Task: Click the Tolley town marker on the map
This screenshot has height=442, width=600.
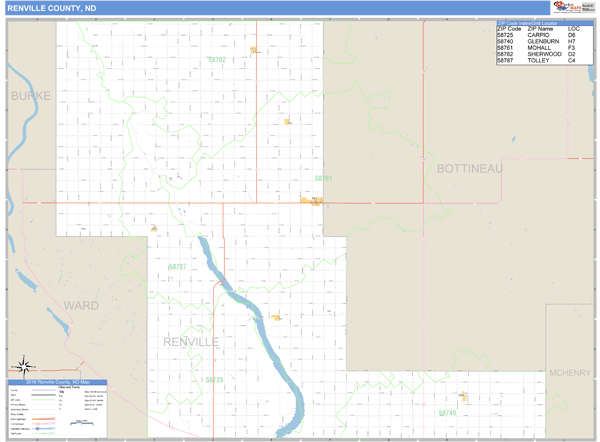Action: (154, 228)
